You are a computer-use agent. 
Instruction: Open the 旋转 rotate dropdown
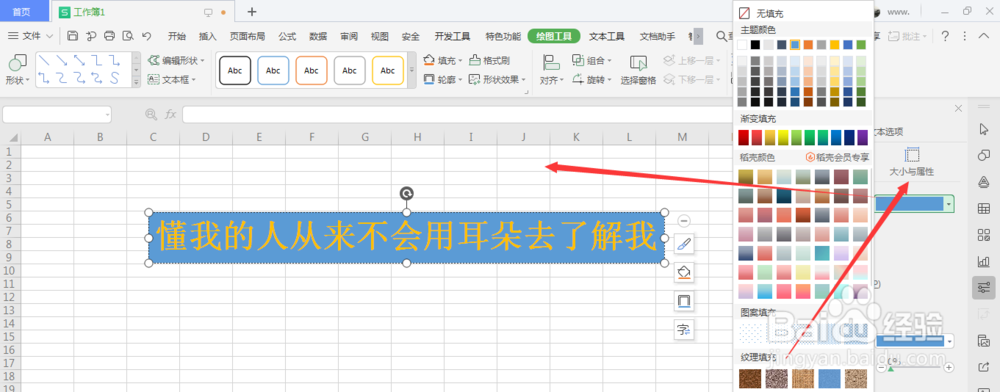[592, 80]
